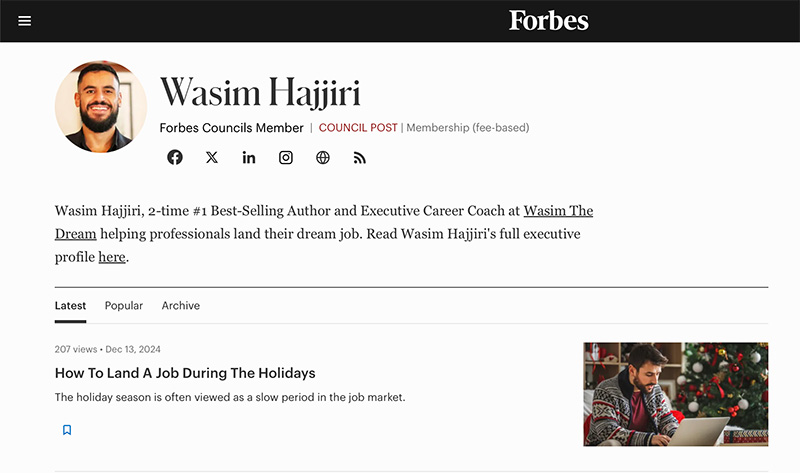Click the COUNCIL POST label
800x473 pixels.
[358, 128]
